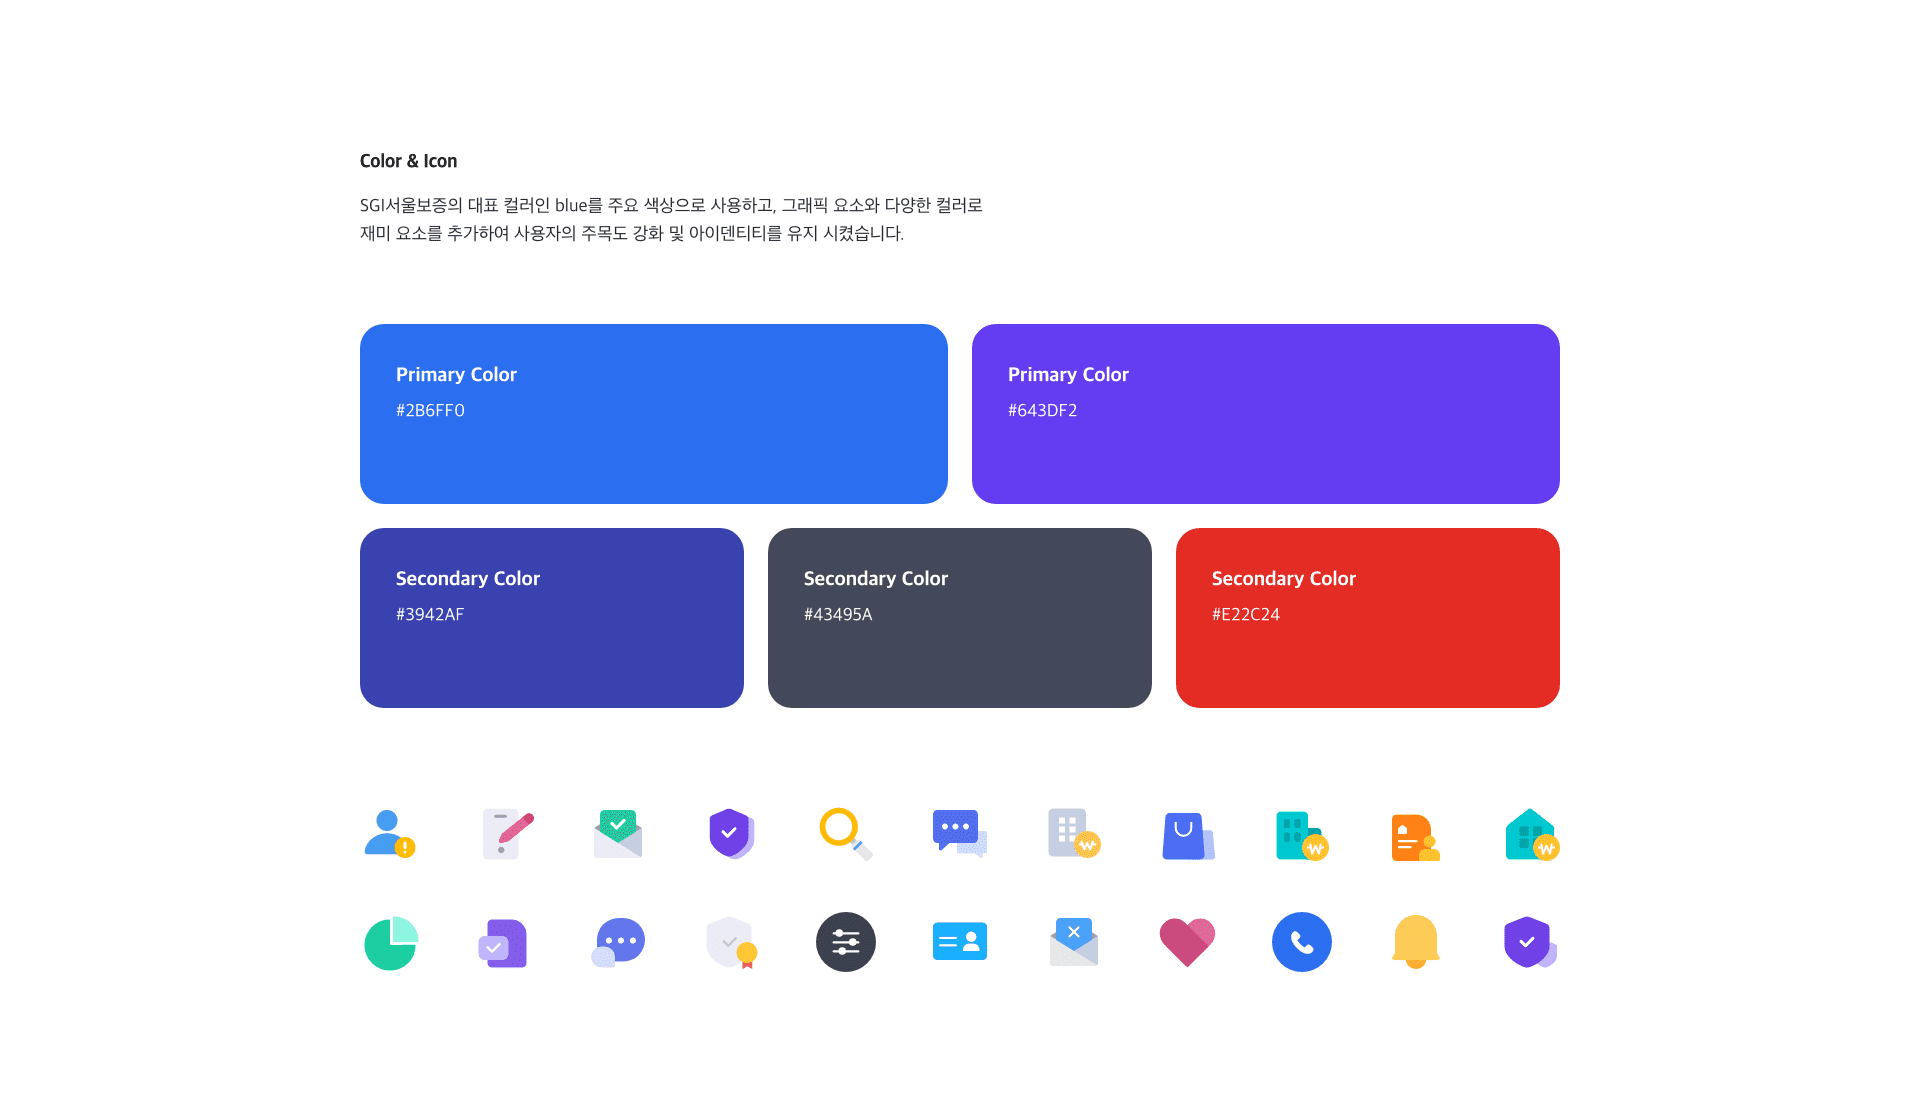The image size is (1920, 1120).
Task: Click the blue chat bubbles message icon
Action: point(959,834)
